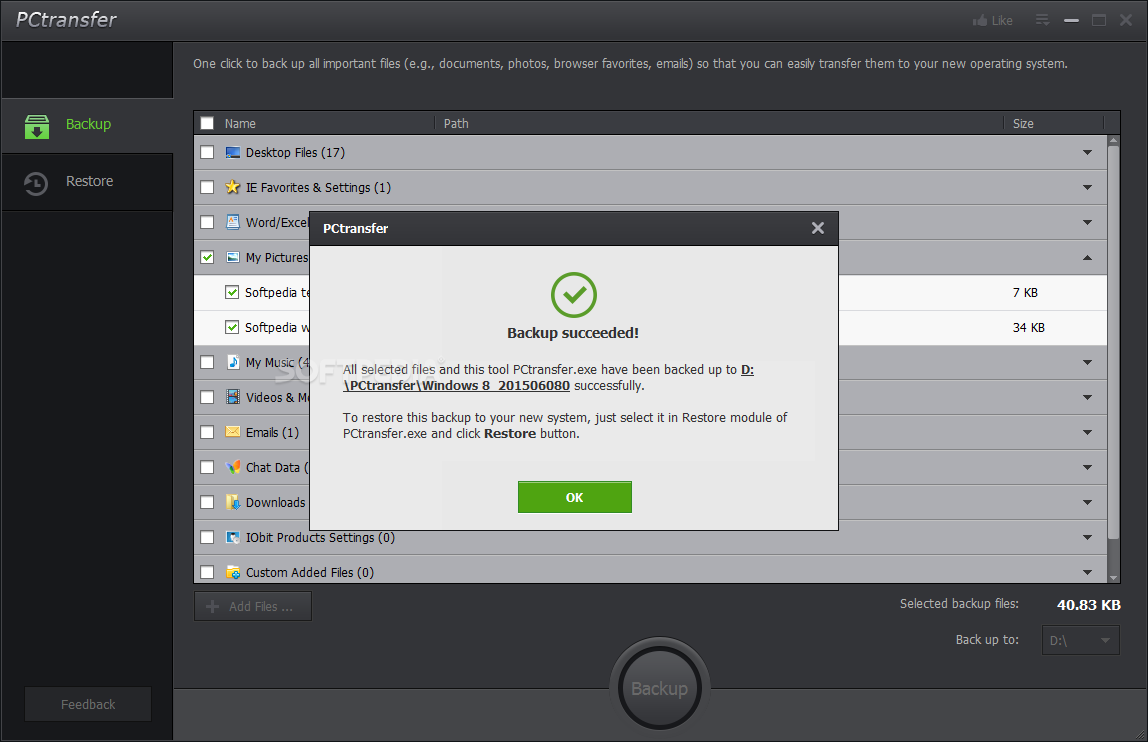This screenshot has height=742, width=1148.
Task: Collapse the My Pictures row arrow
Action: click(1087, 257)
